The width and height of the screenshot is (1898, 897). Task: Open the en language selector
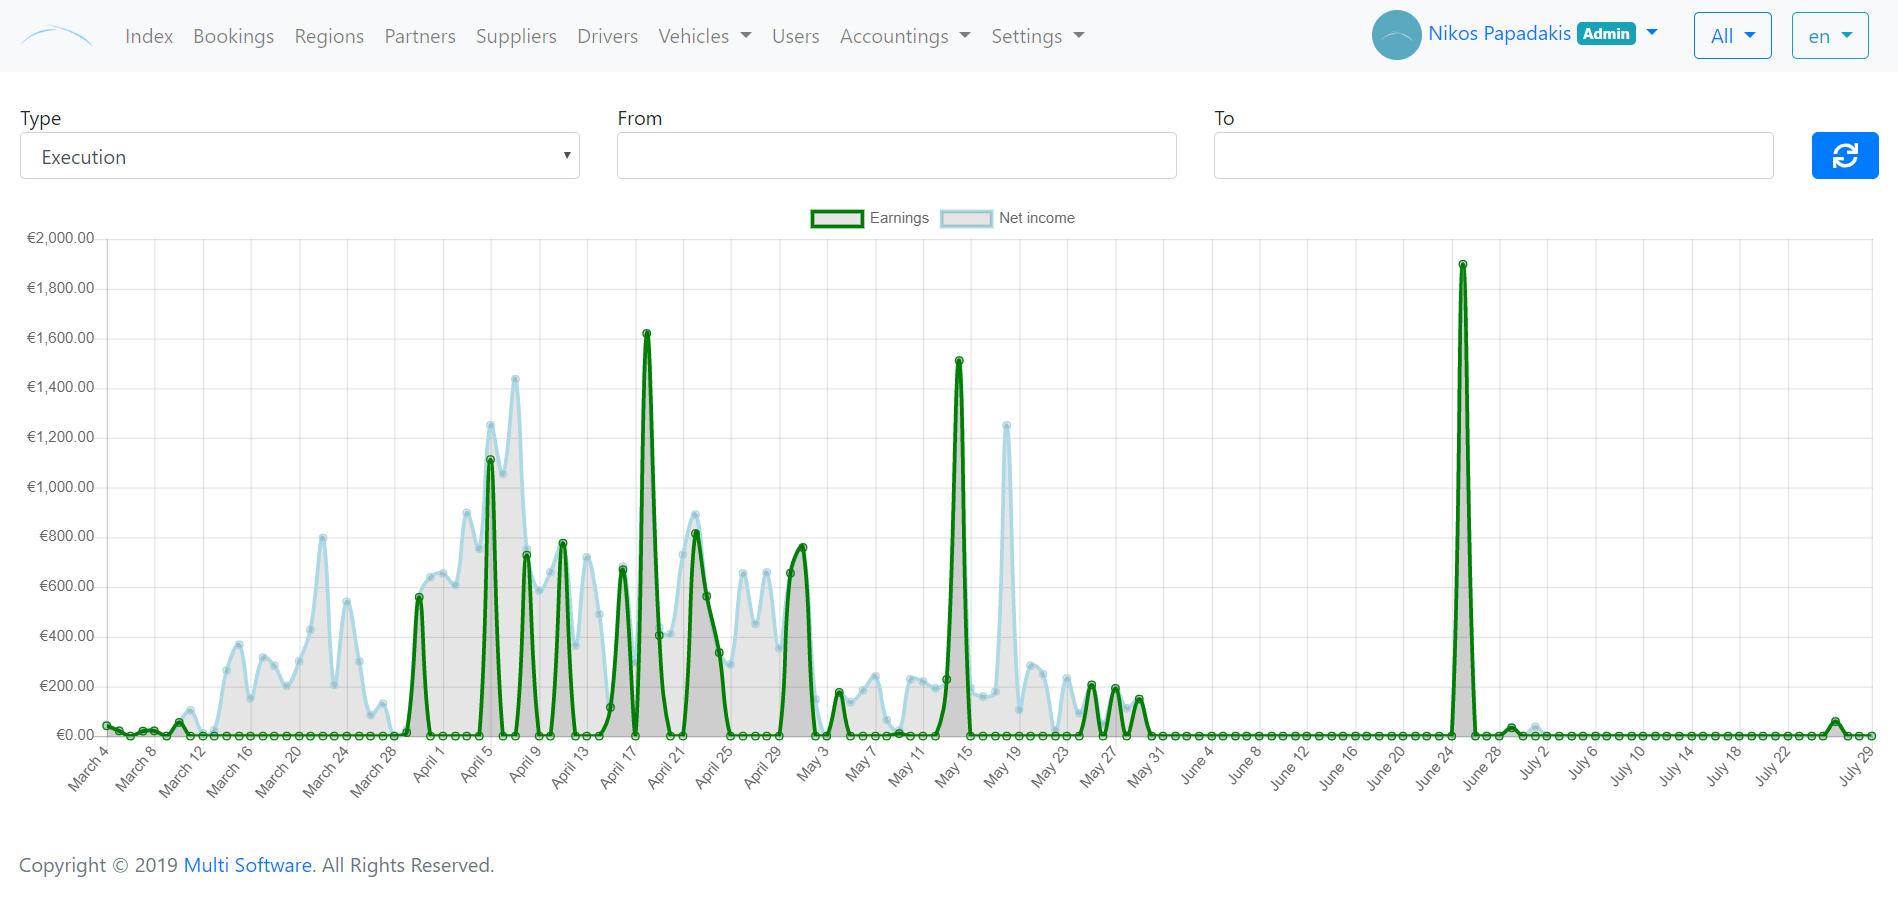pyautogui.click(x=1829, y=36)
